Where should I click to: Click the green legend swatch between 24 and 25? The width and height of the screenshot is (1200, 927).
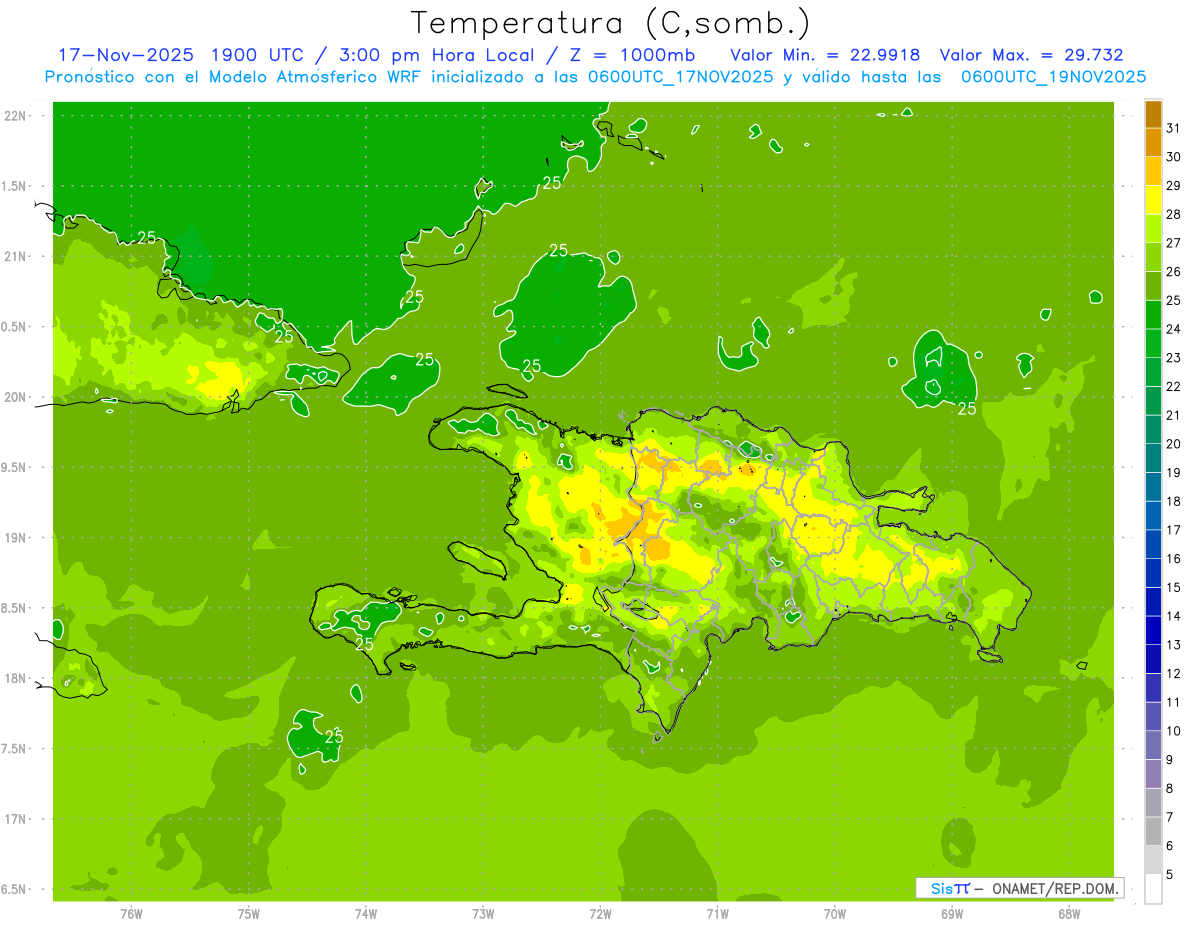point(1153,315)
